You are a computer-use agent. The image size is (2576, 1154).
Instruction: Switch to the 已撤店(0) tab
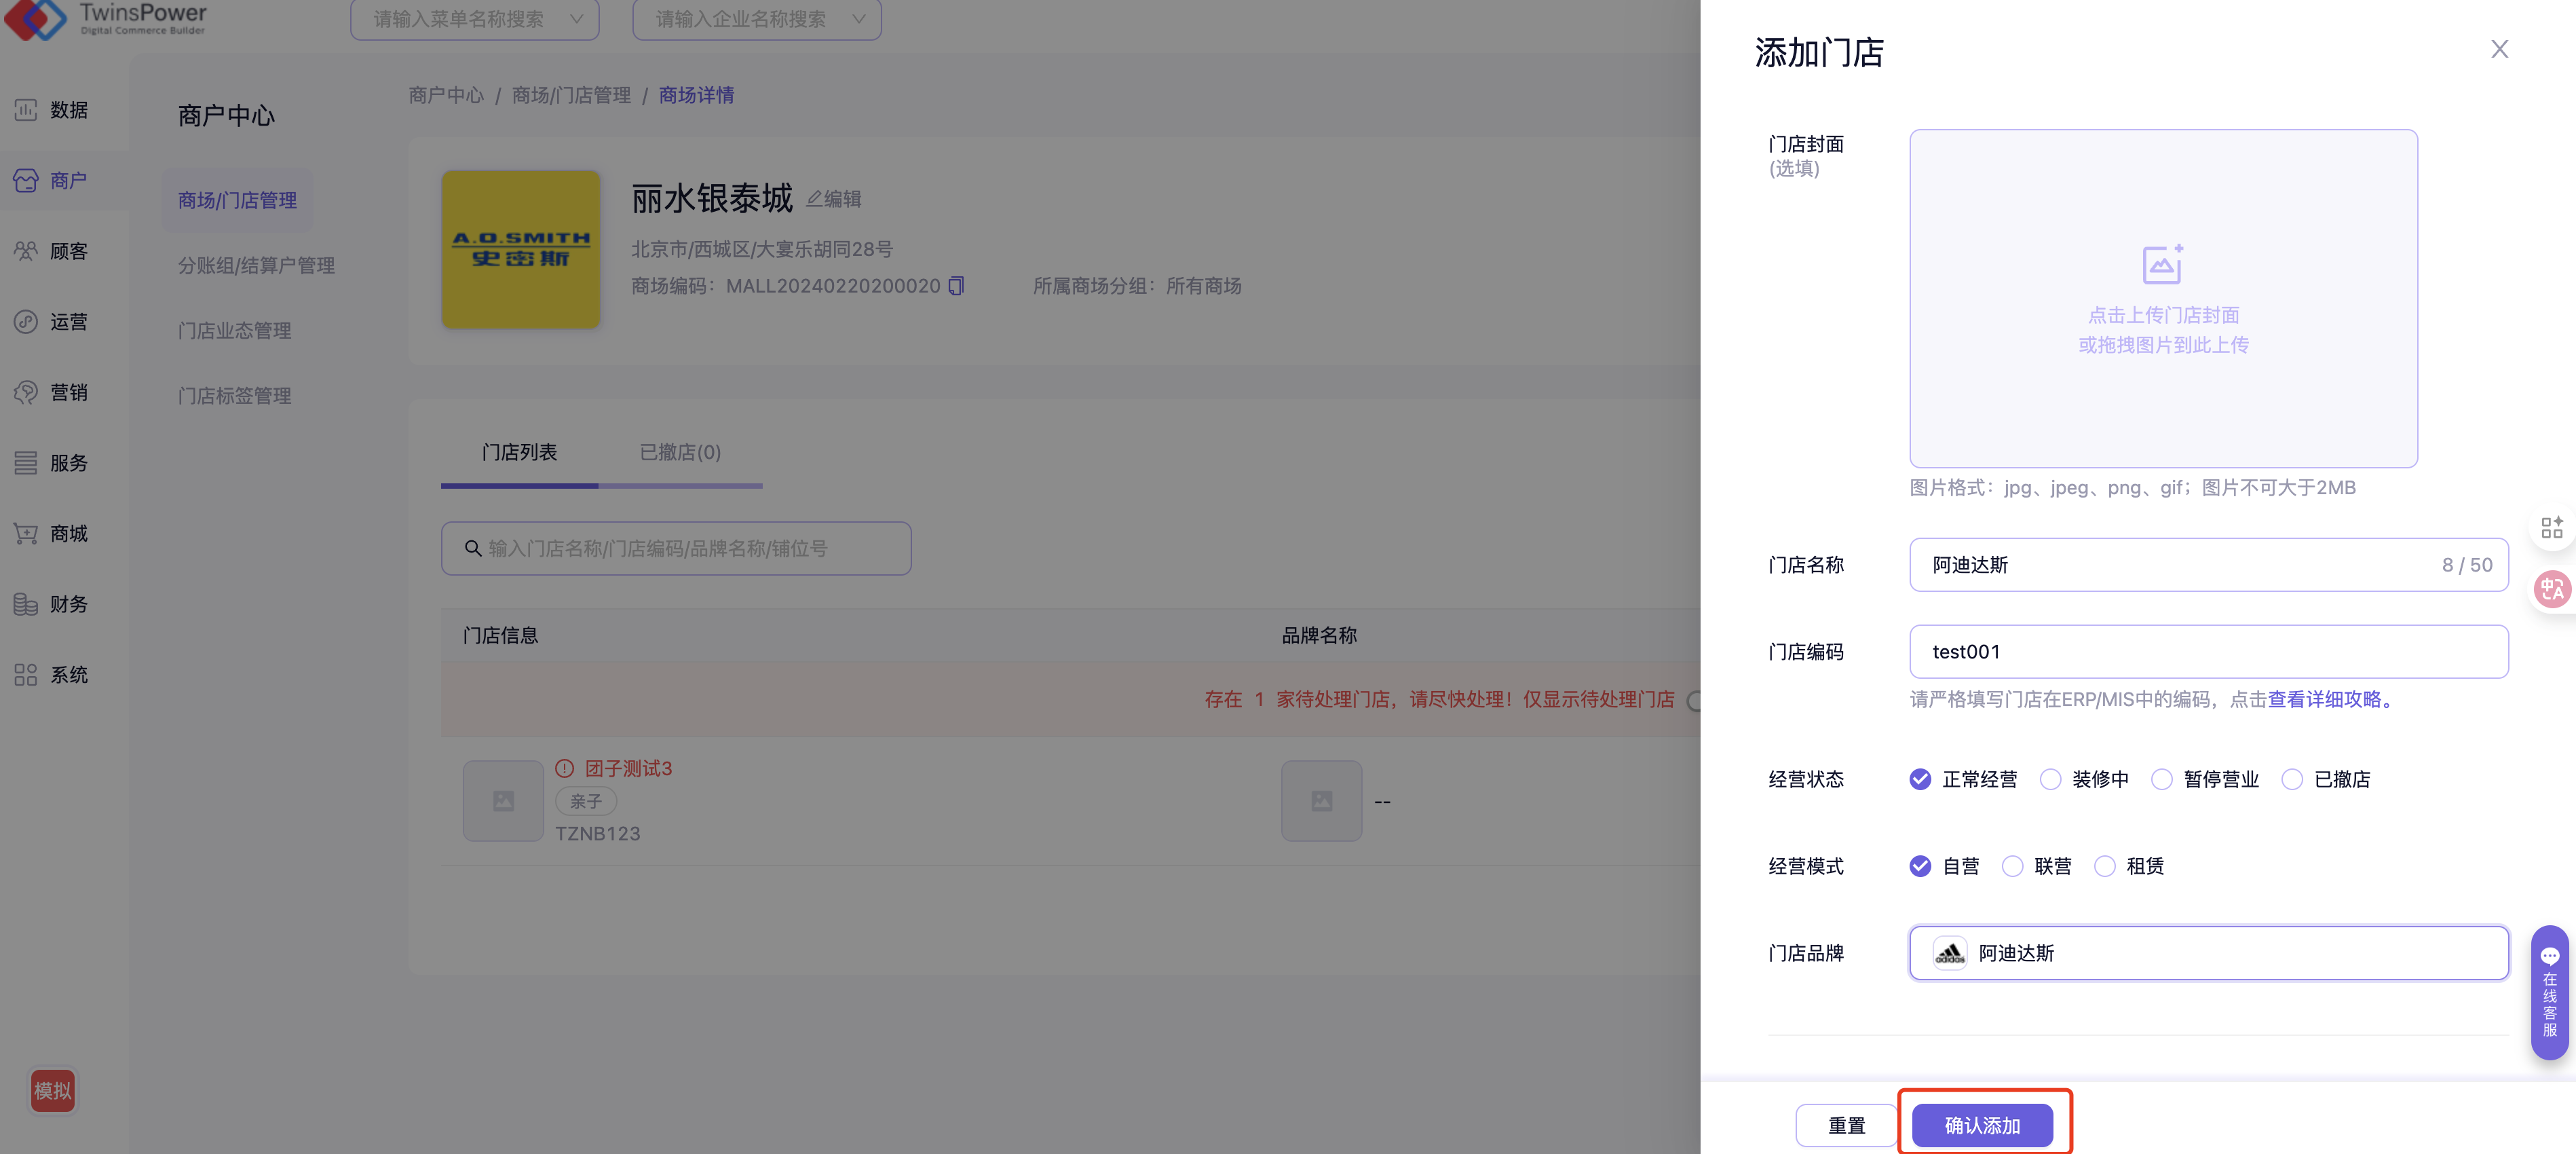pos(680,452)
